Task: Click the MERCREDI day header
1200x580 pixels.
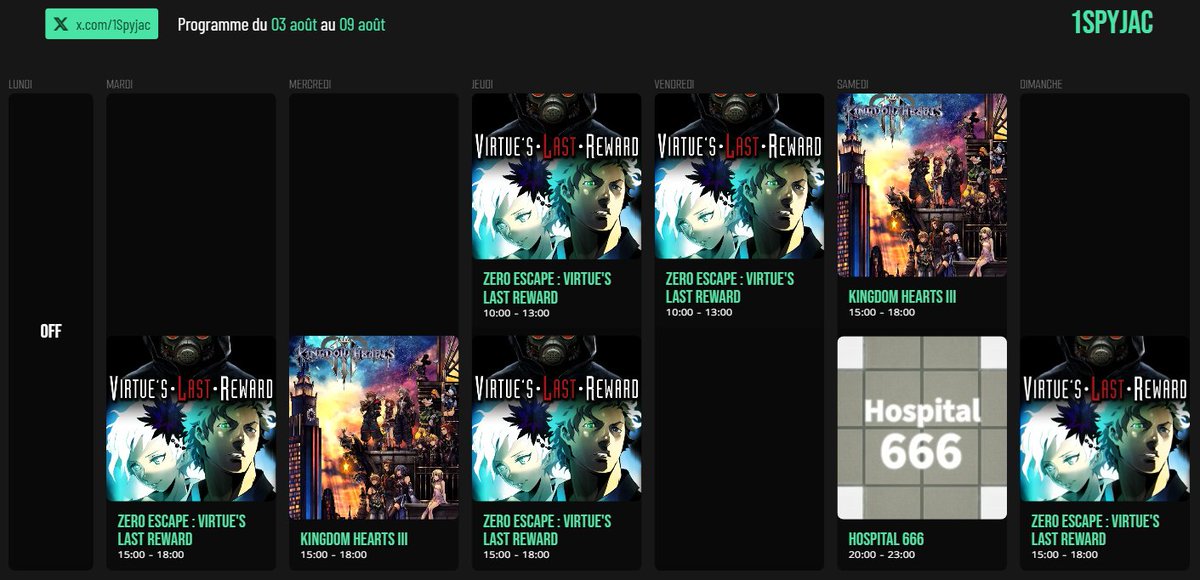Action: pyautogui.click(x=309, y=85)
